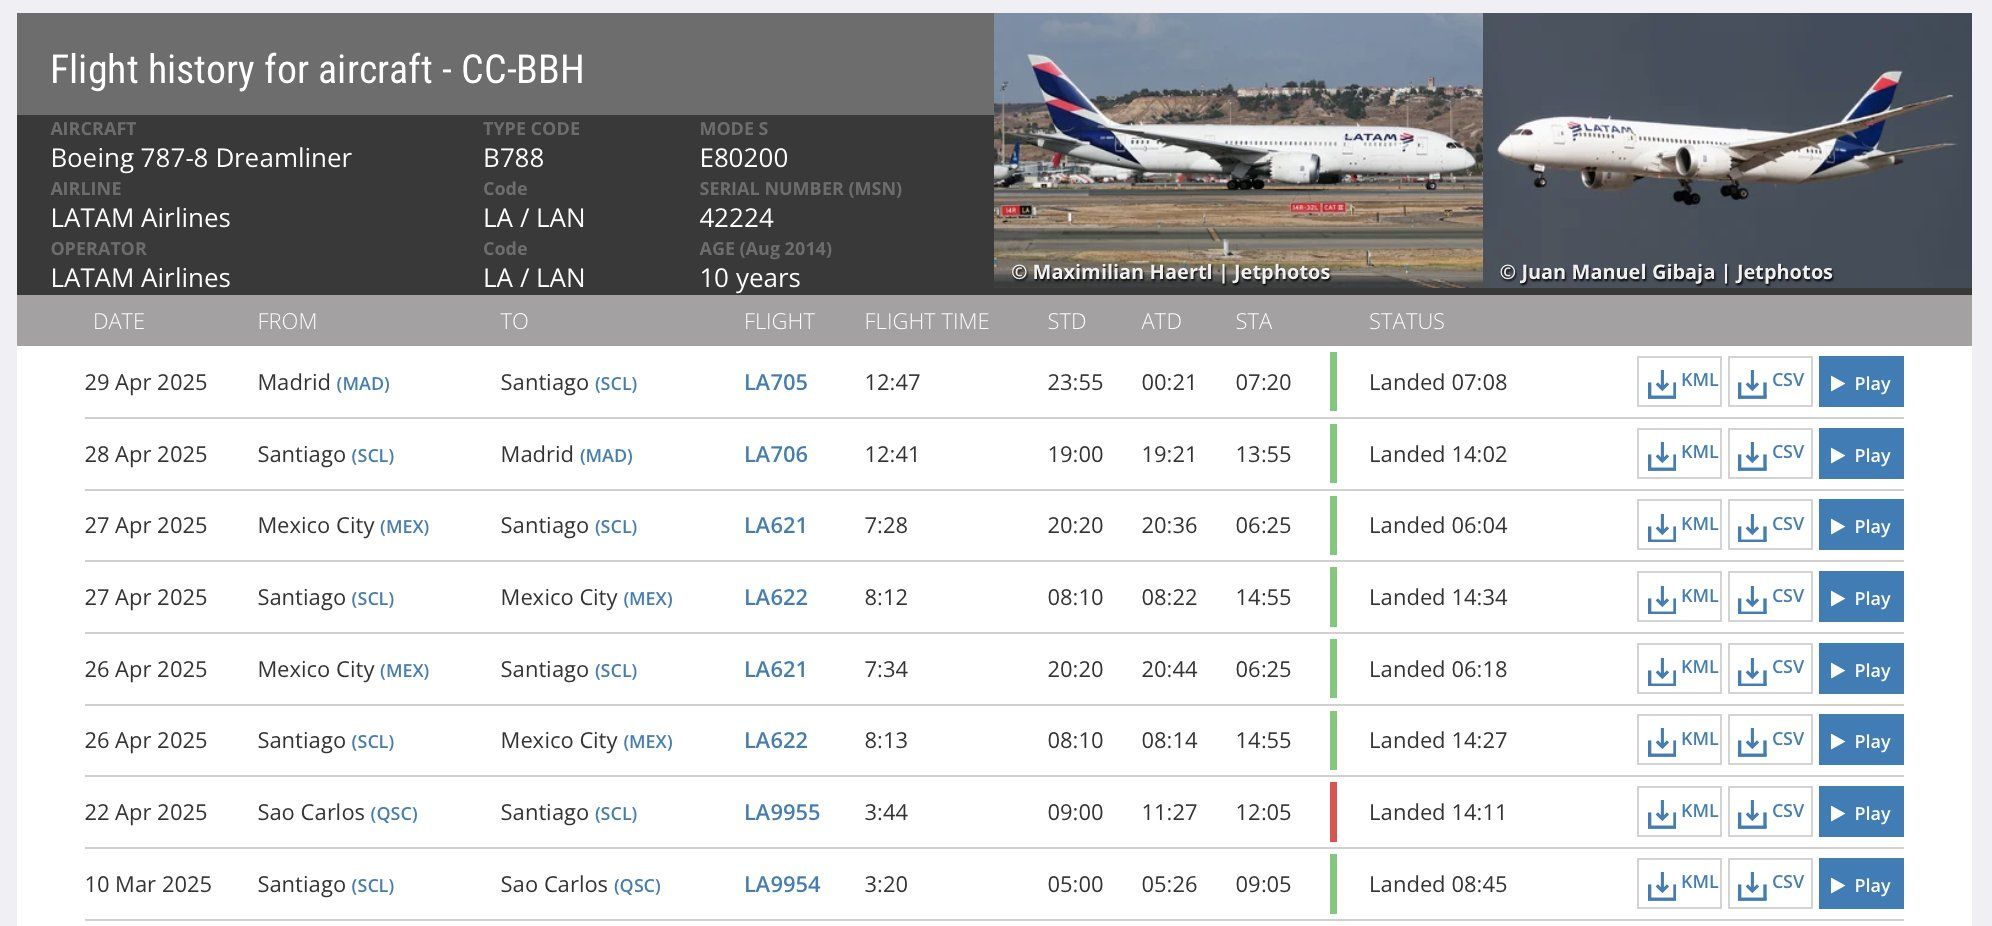Open Juan Manuel Gibaja's aircraft photo
Screen dimensions: 1992x926
click(1726, 150)
